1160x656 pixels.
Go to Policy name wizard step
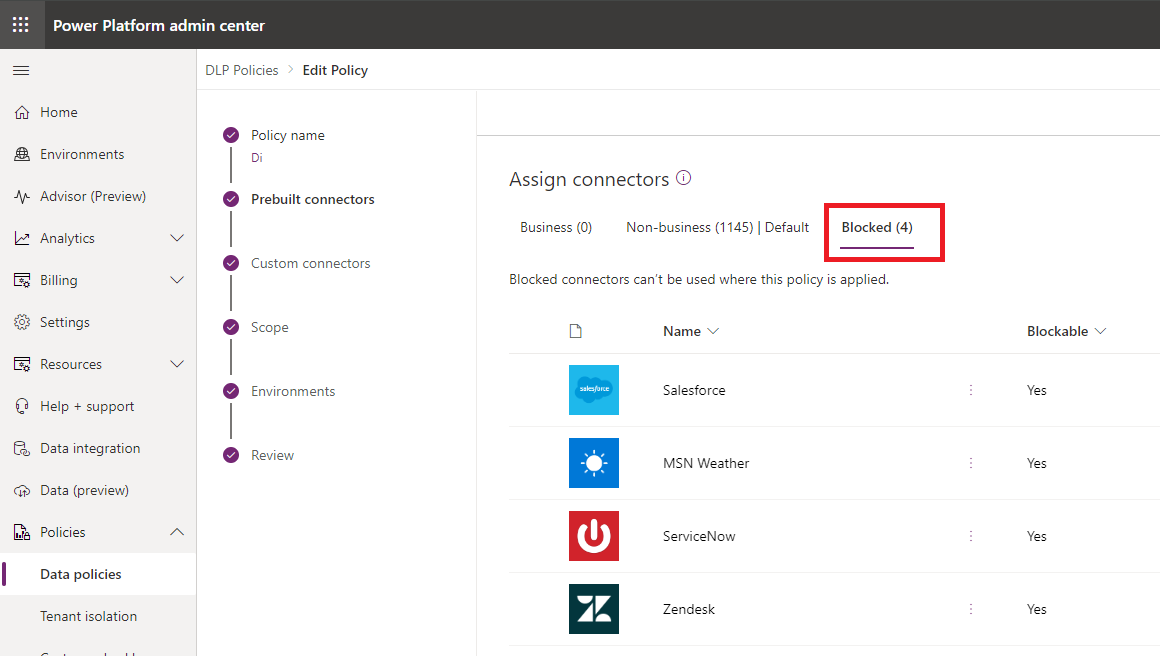click(x=288, y=135)
